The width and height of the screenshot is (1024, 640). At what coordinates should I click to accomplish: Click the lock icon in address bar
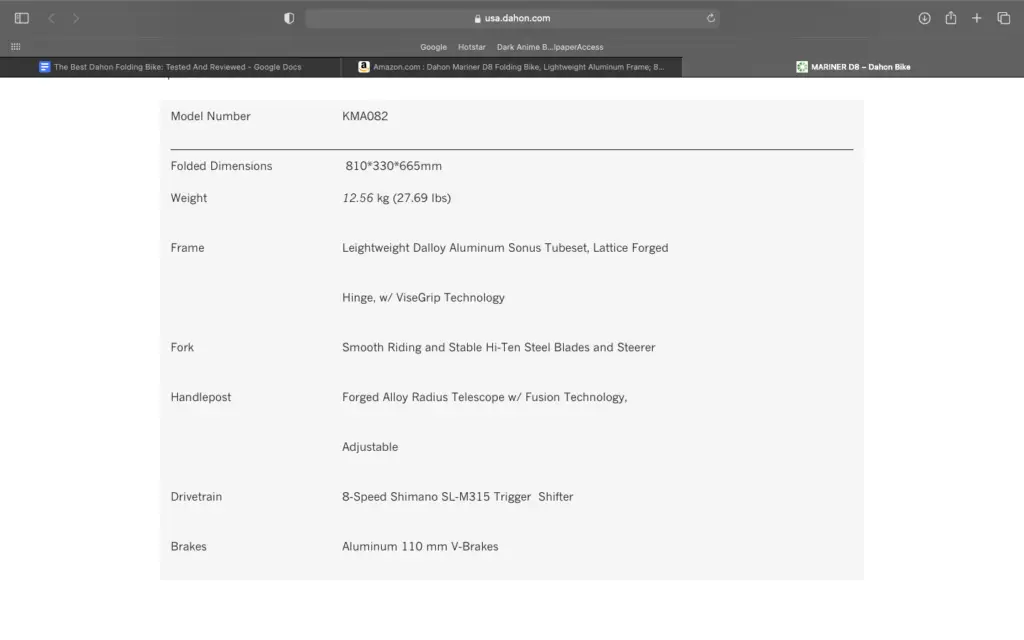[477, 18]
